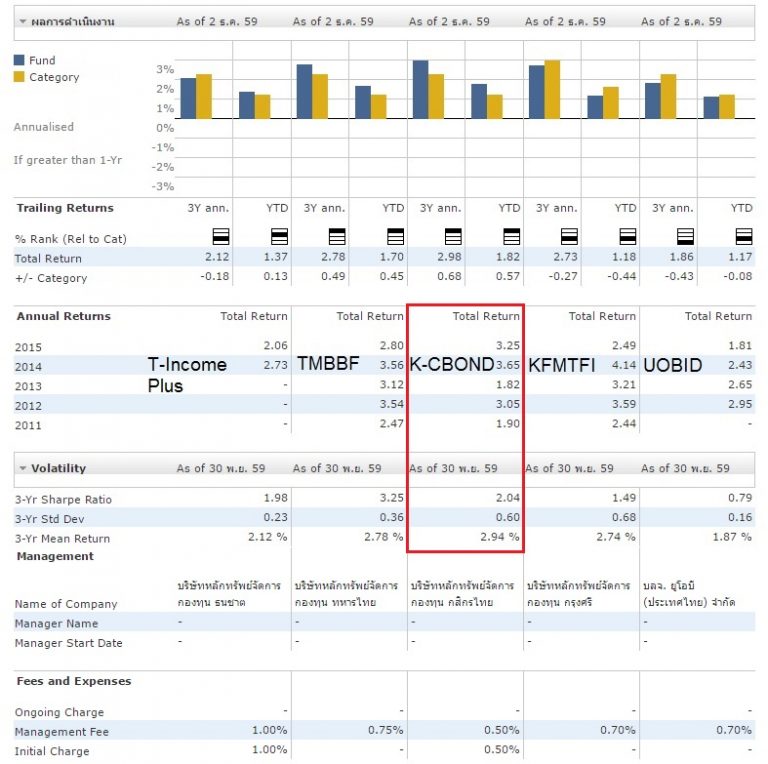Image resolution: width=768 pixels, height=764 pixels.
Task: Click the yellow Category legend swatch
Action: (19, 77)
